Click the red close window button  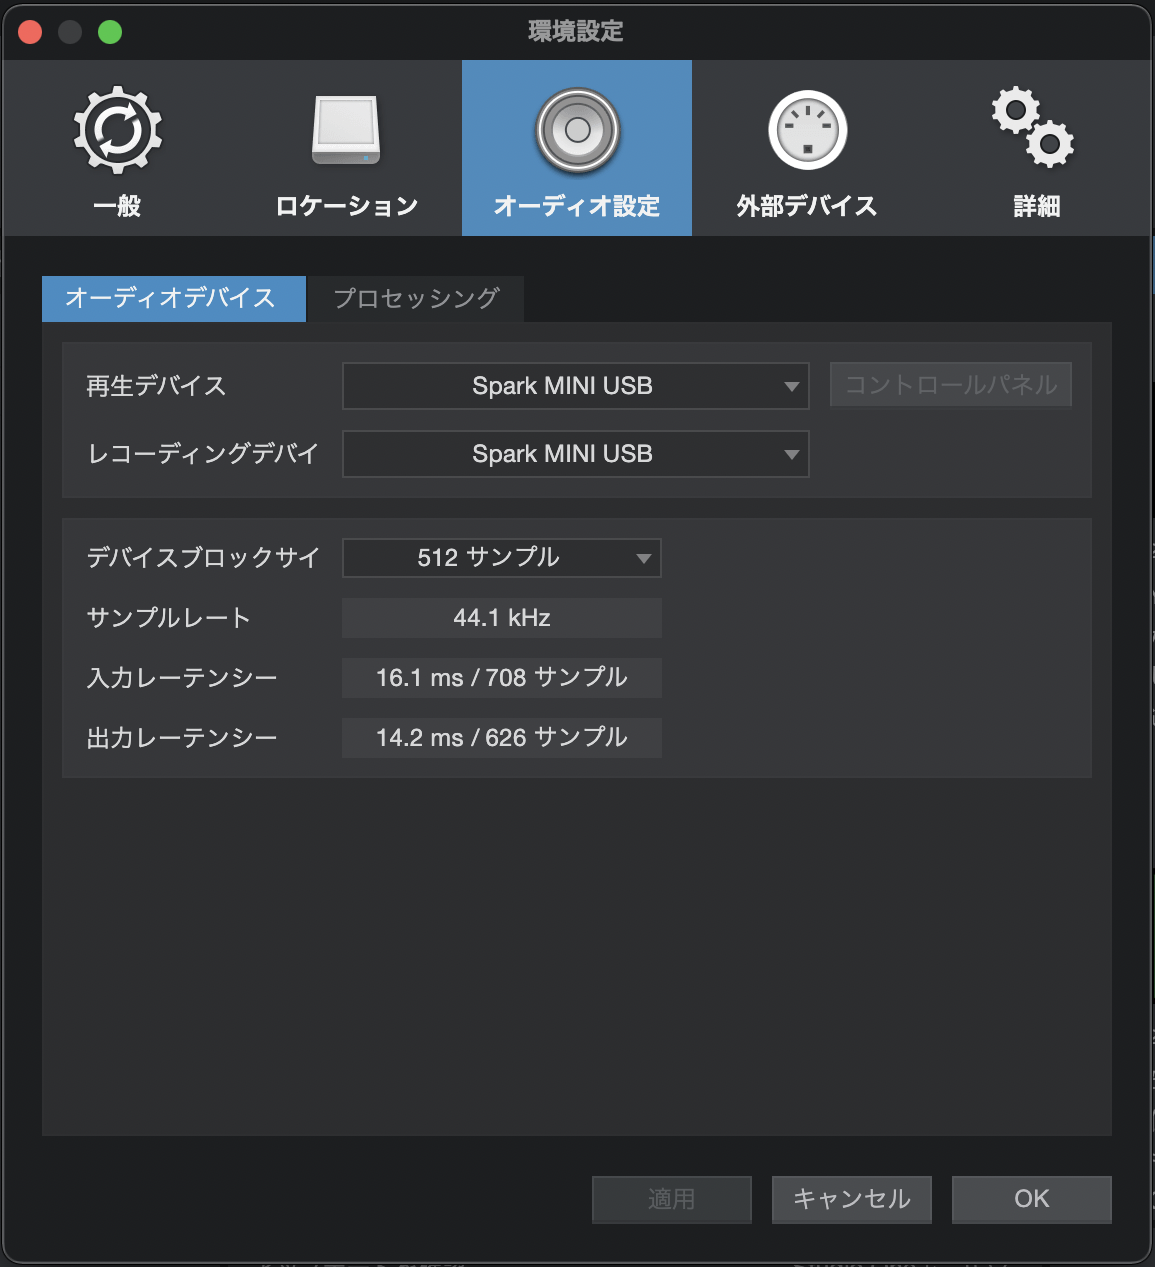click(30, 32)
